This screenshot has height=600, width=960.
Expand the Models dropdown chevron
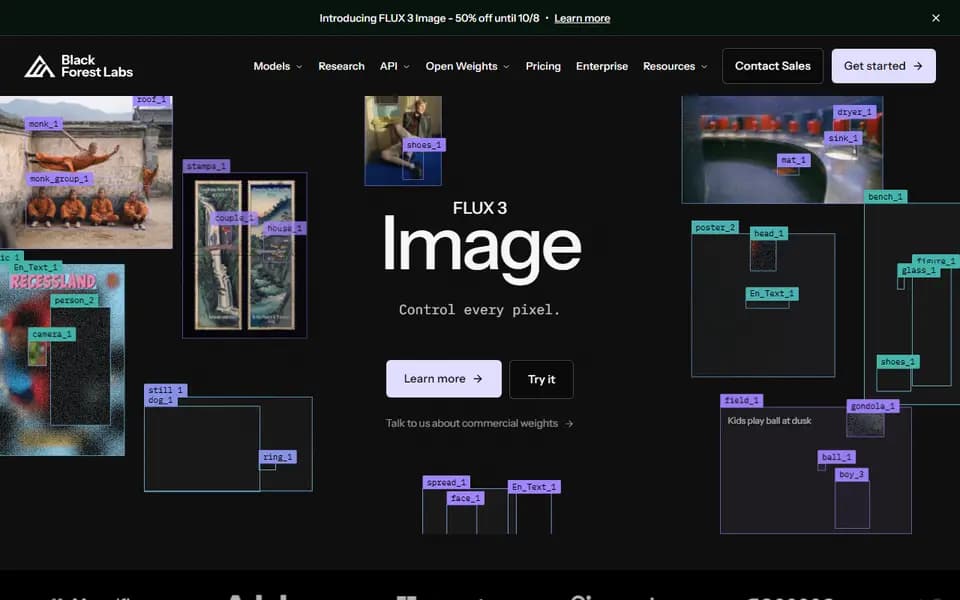(299, 67)
